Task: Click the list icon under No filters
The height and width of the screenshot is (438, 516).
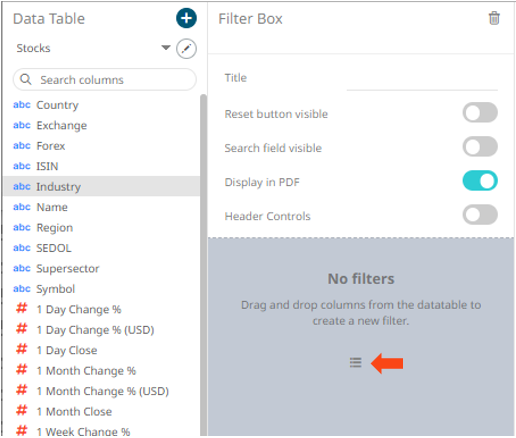Action: 356,362
